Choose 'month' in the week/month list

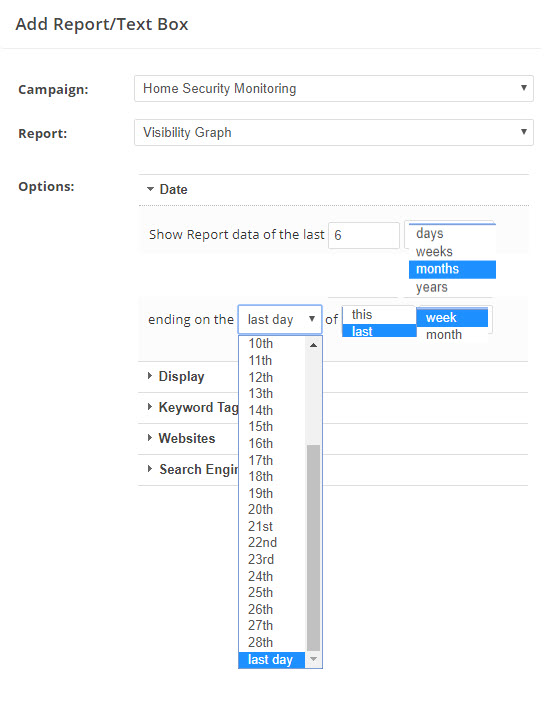coord(452,335)
